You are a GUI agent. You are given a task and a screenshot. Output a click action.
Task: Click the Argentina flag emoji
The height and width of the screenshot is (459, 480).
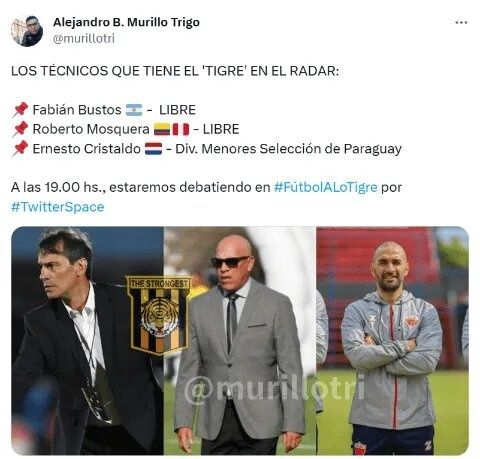tap(134, 110)
